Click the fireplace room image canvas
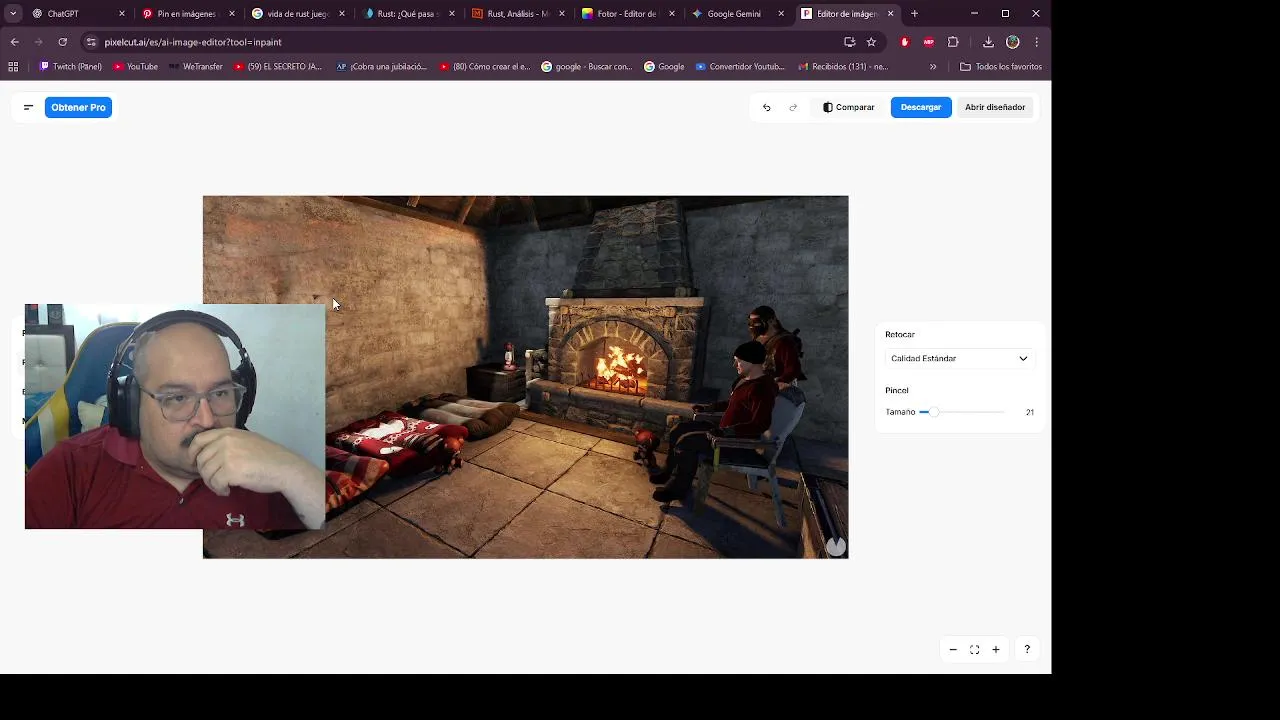 click(525, 377)
